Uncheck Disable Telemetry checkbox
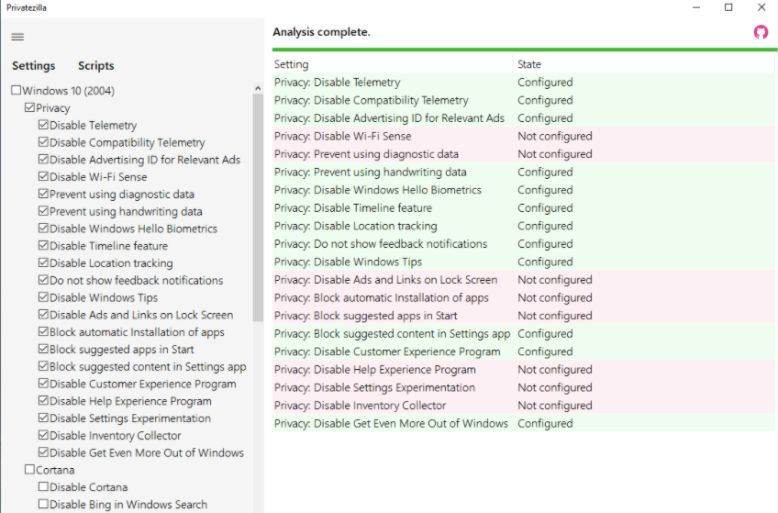The width and height of the screenshot is (778, 513). (43, 125)
